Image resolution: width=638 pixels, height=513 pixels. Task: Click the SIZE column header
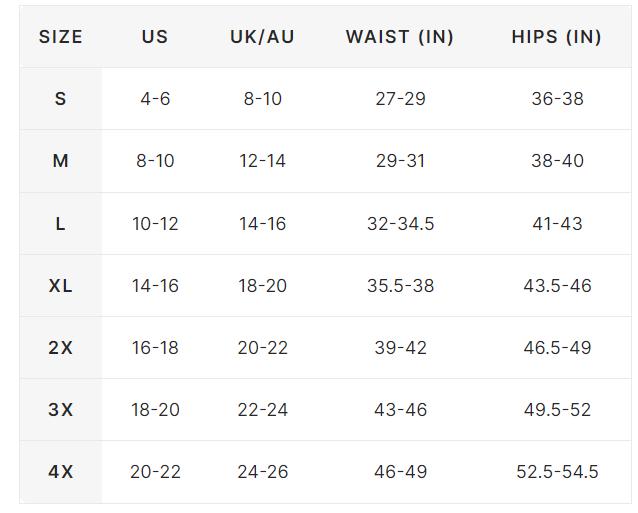pyautogui.click(x=61, y=37)
